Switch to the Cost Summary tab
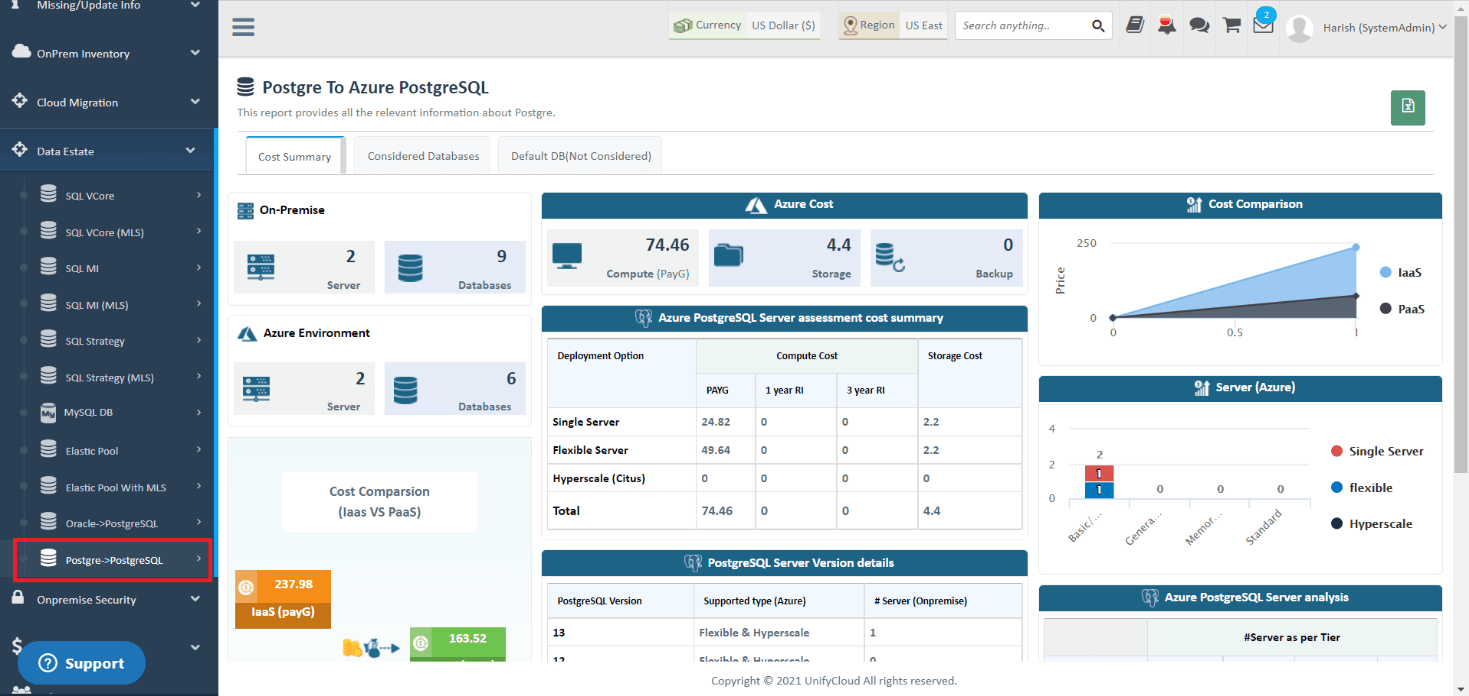This screenshot has height=696, width=1469. pyautogui.click(x=295, y=156)
